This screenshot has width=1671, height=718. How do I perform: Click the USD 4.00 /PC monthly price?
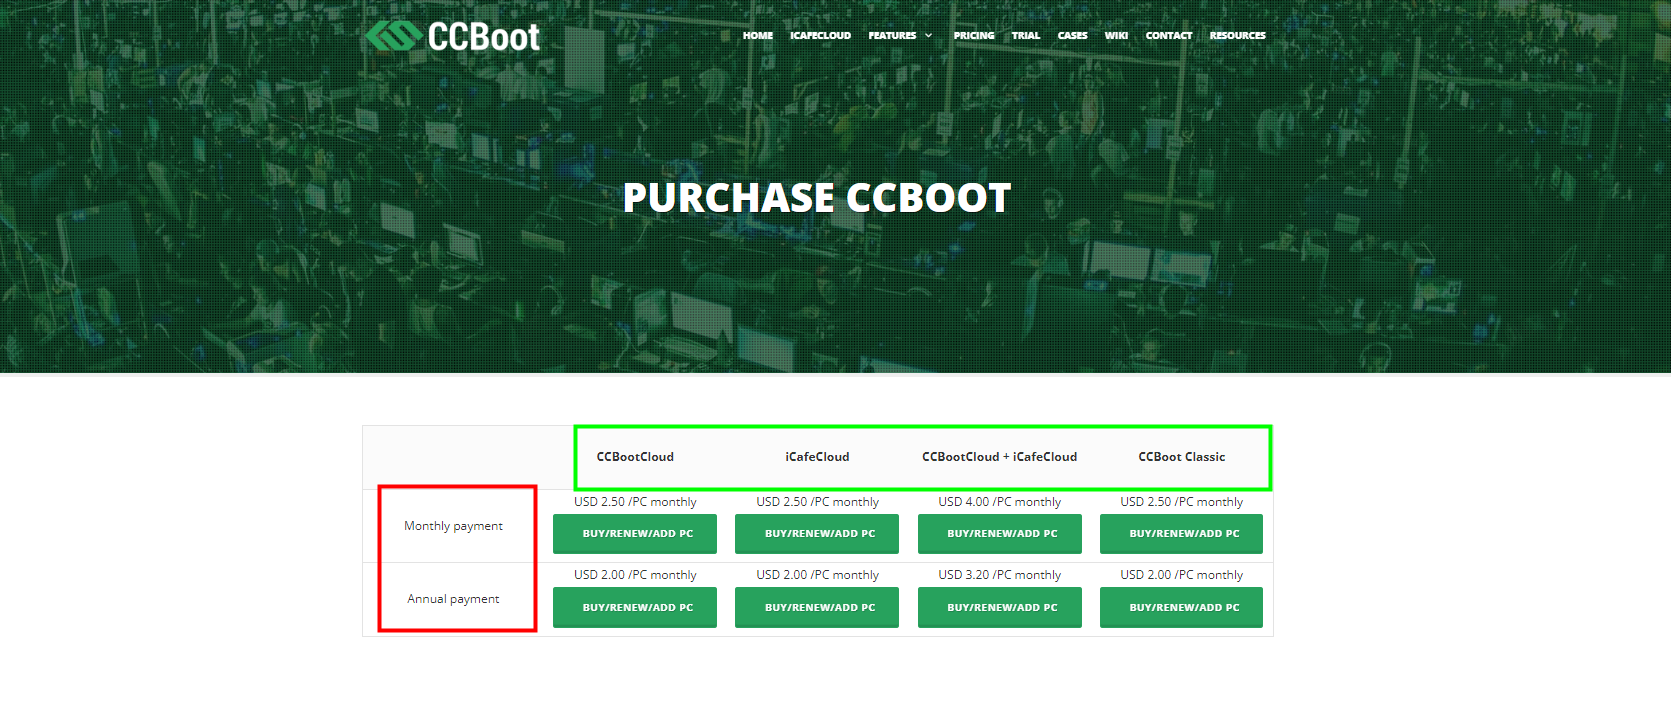tap(1000, 502)
